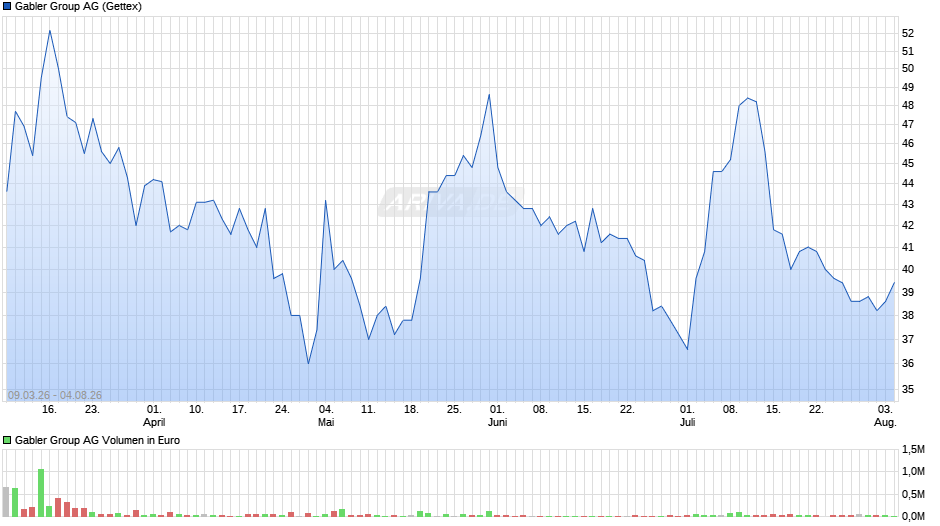Click the green legend square beside Volumen in Euro
940x526 pixels.
point(7,440)
